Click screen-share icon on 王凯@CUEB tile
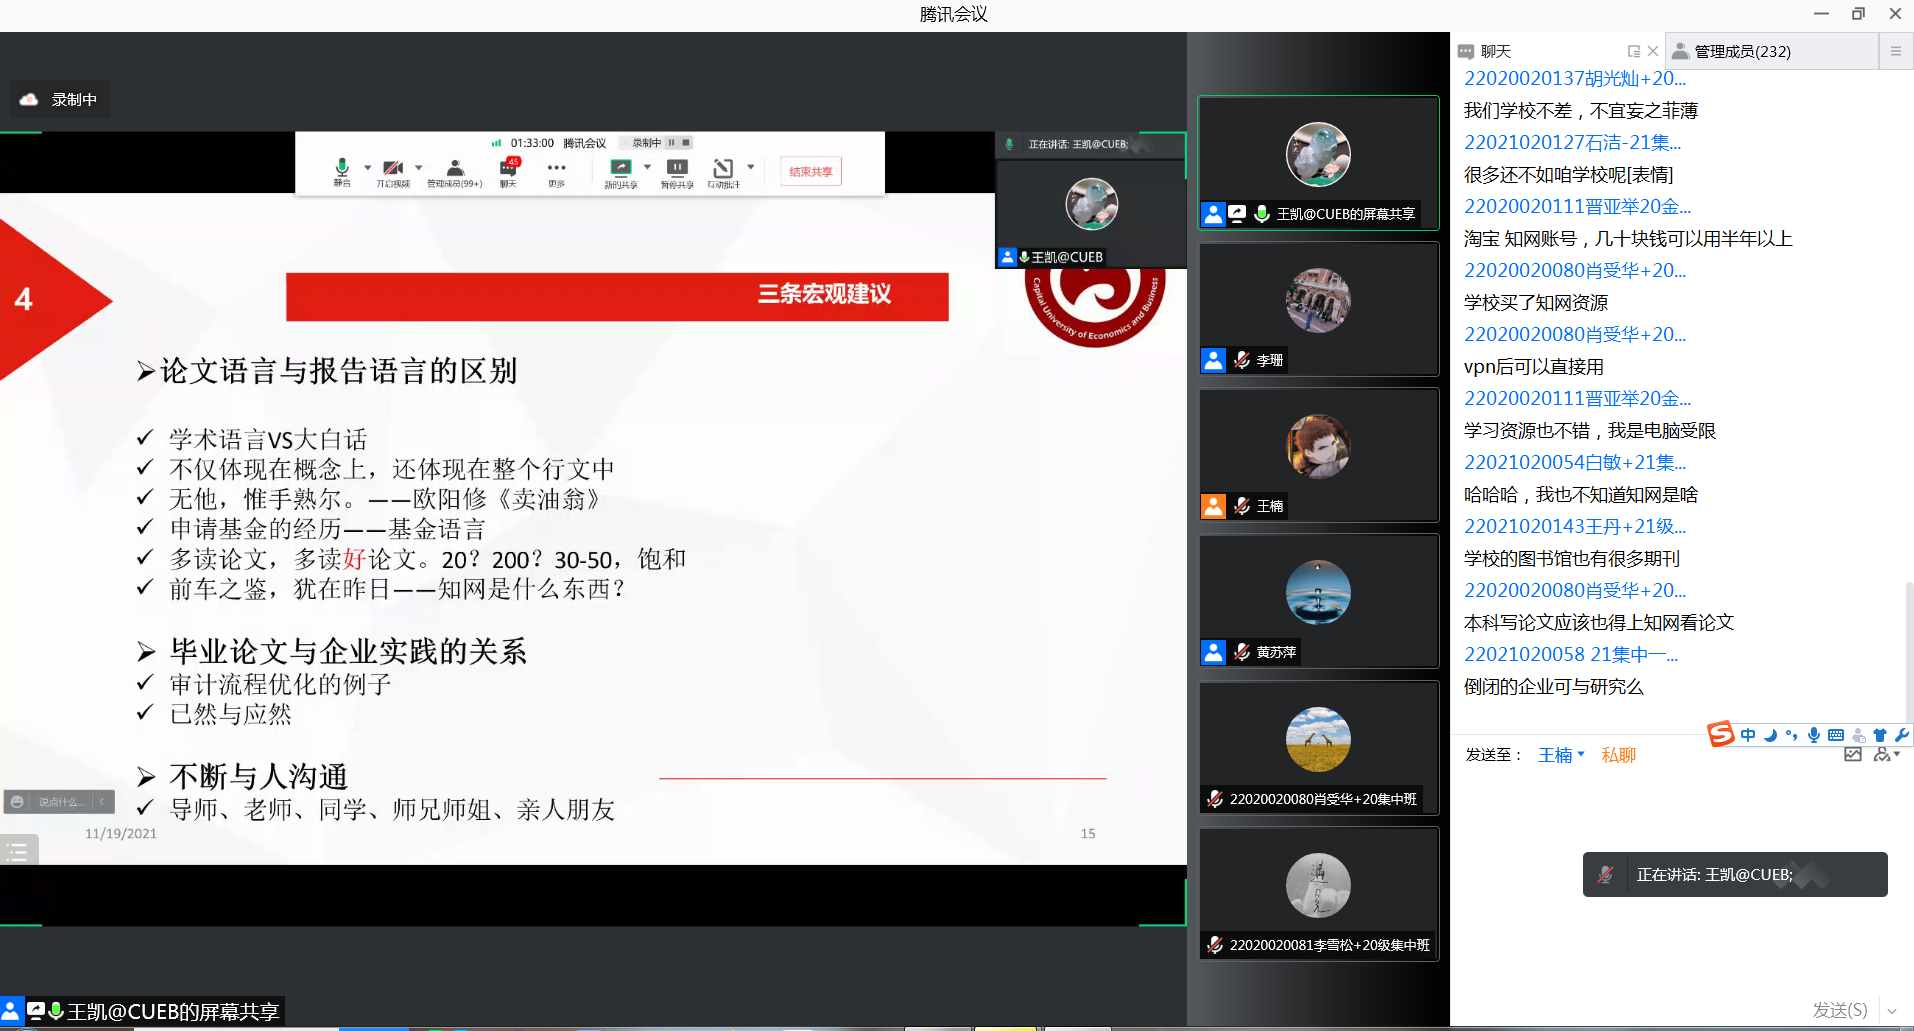 pyautogui.click(x=1237, y=214)
